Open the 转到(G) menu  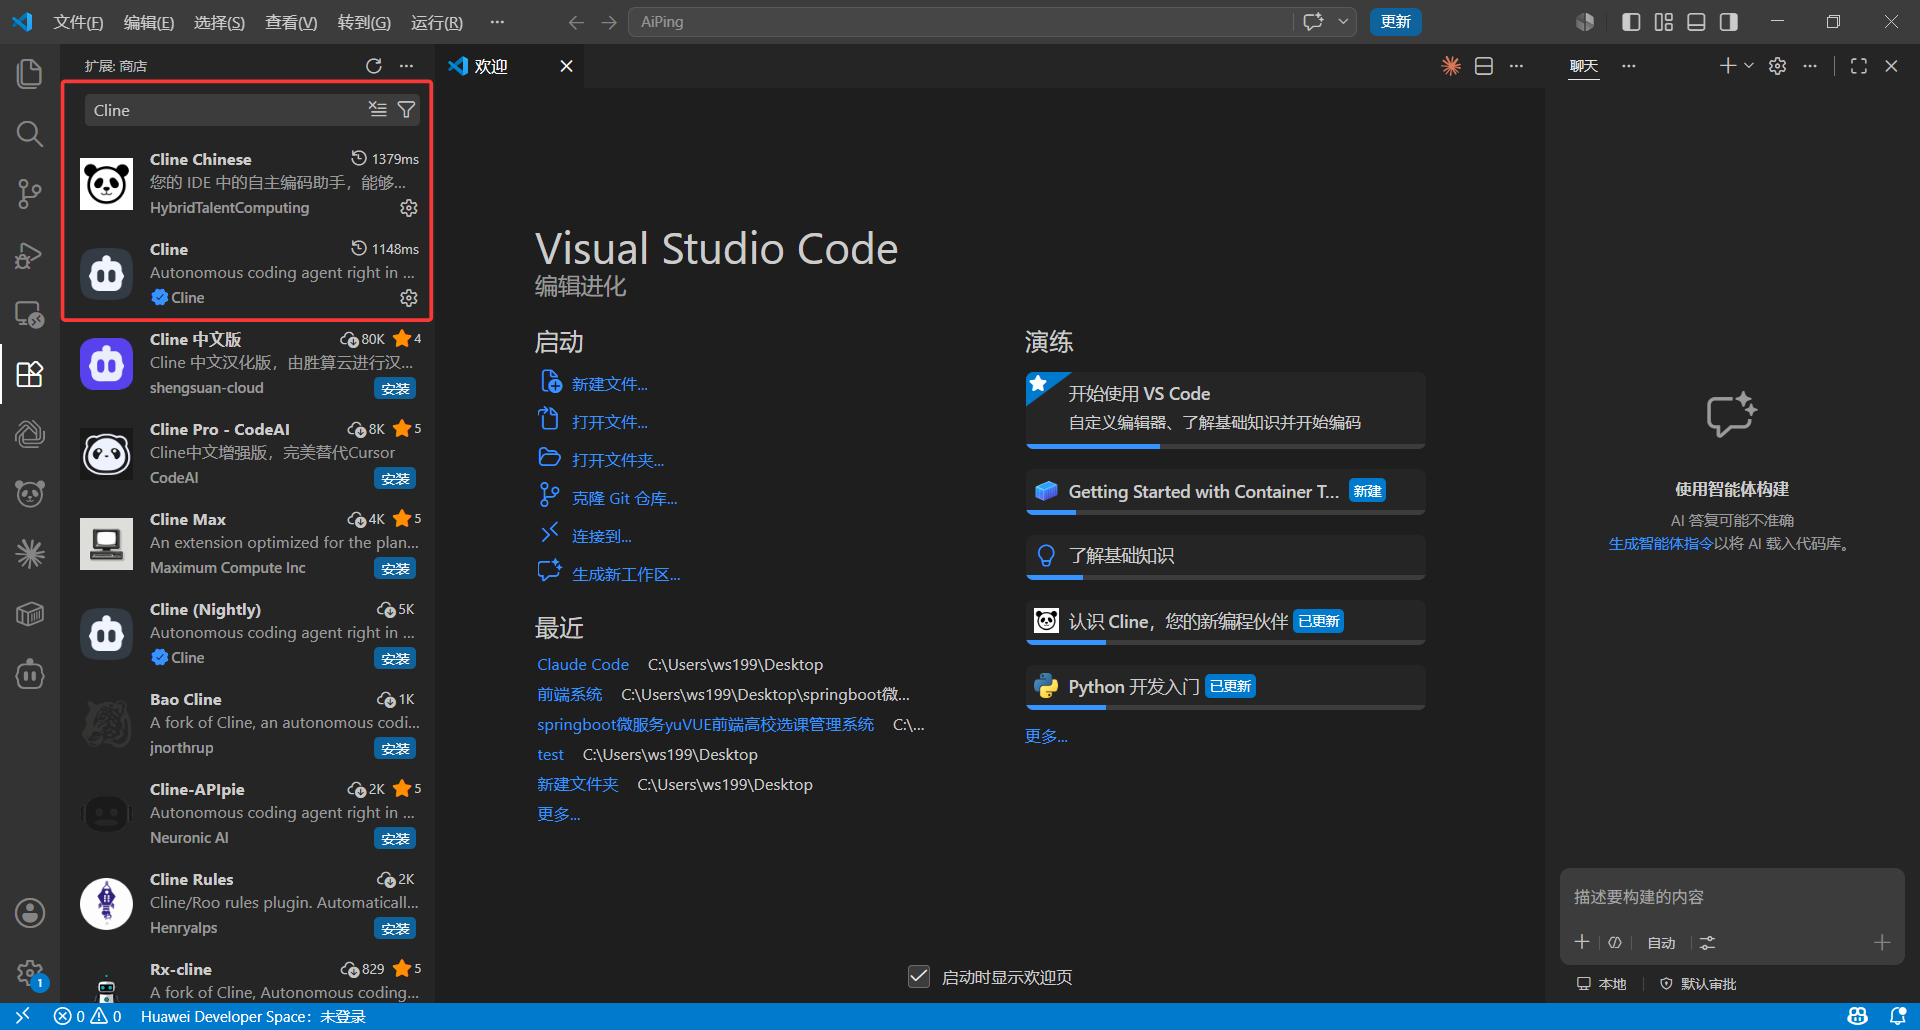tap(364, 22)
